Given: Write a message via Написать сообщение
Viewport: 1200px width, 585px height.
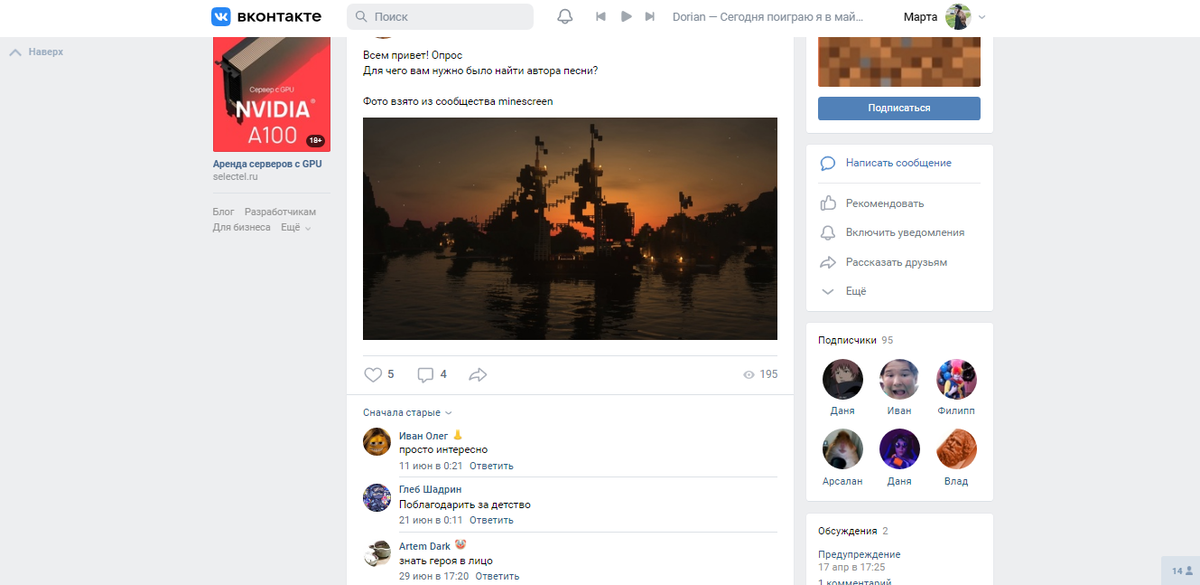Looking at the screenshot, I should [x=899, y=163].
